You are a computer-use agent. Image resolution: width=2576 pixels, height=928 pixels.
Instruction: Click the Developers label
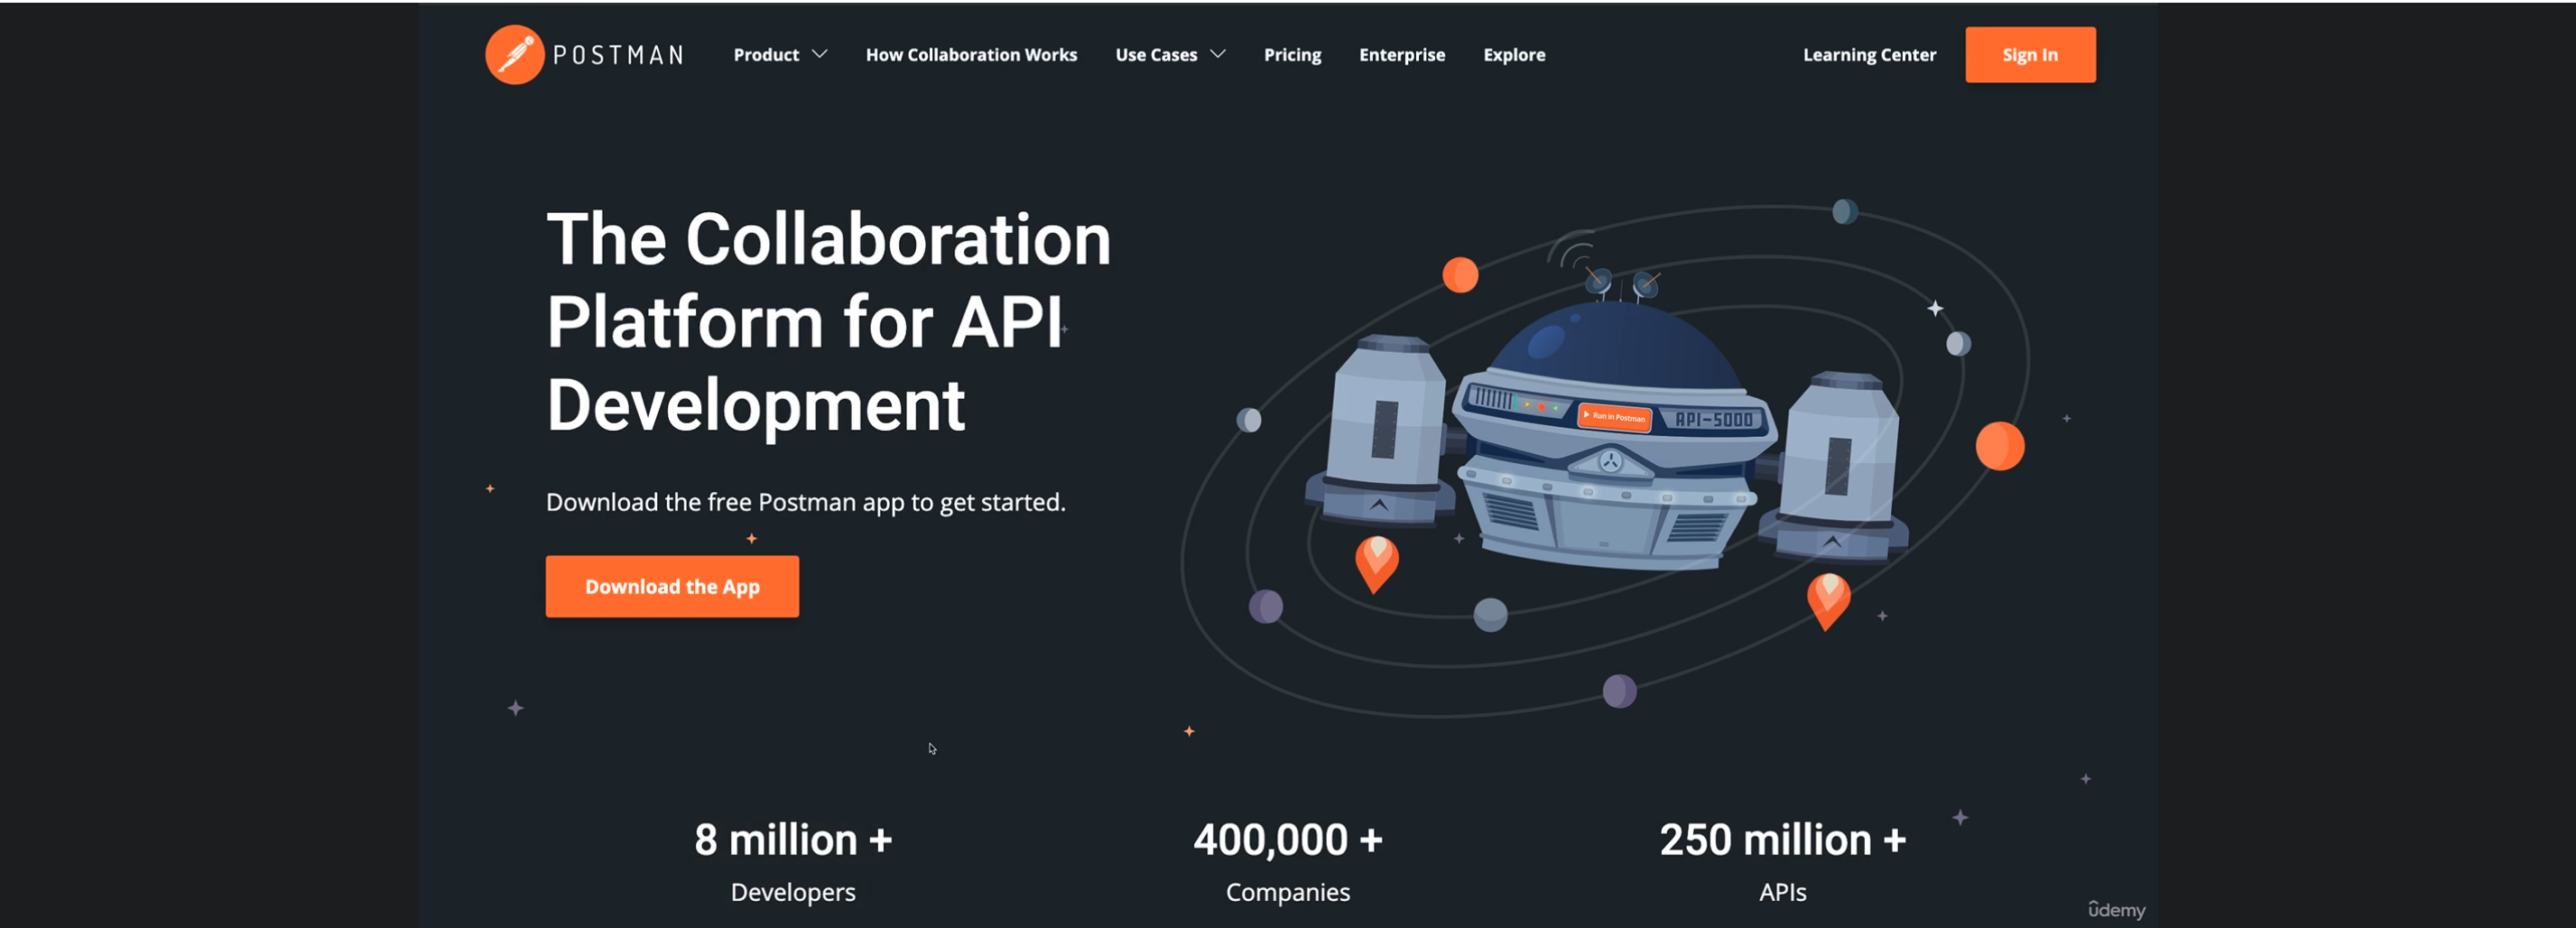(793, 892)
